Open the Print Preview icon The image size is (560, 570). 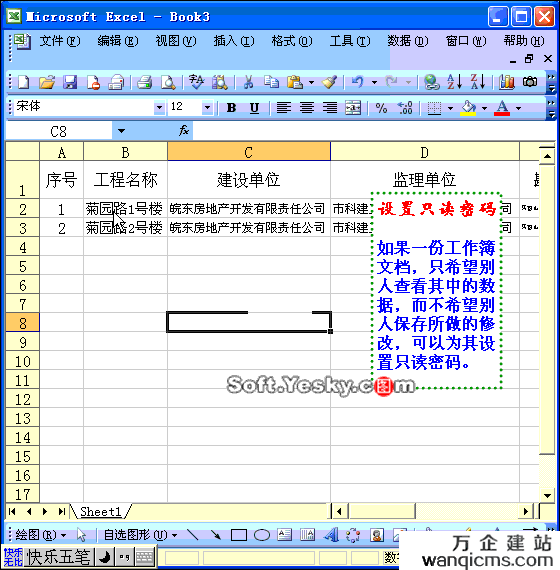coord(168,82)
